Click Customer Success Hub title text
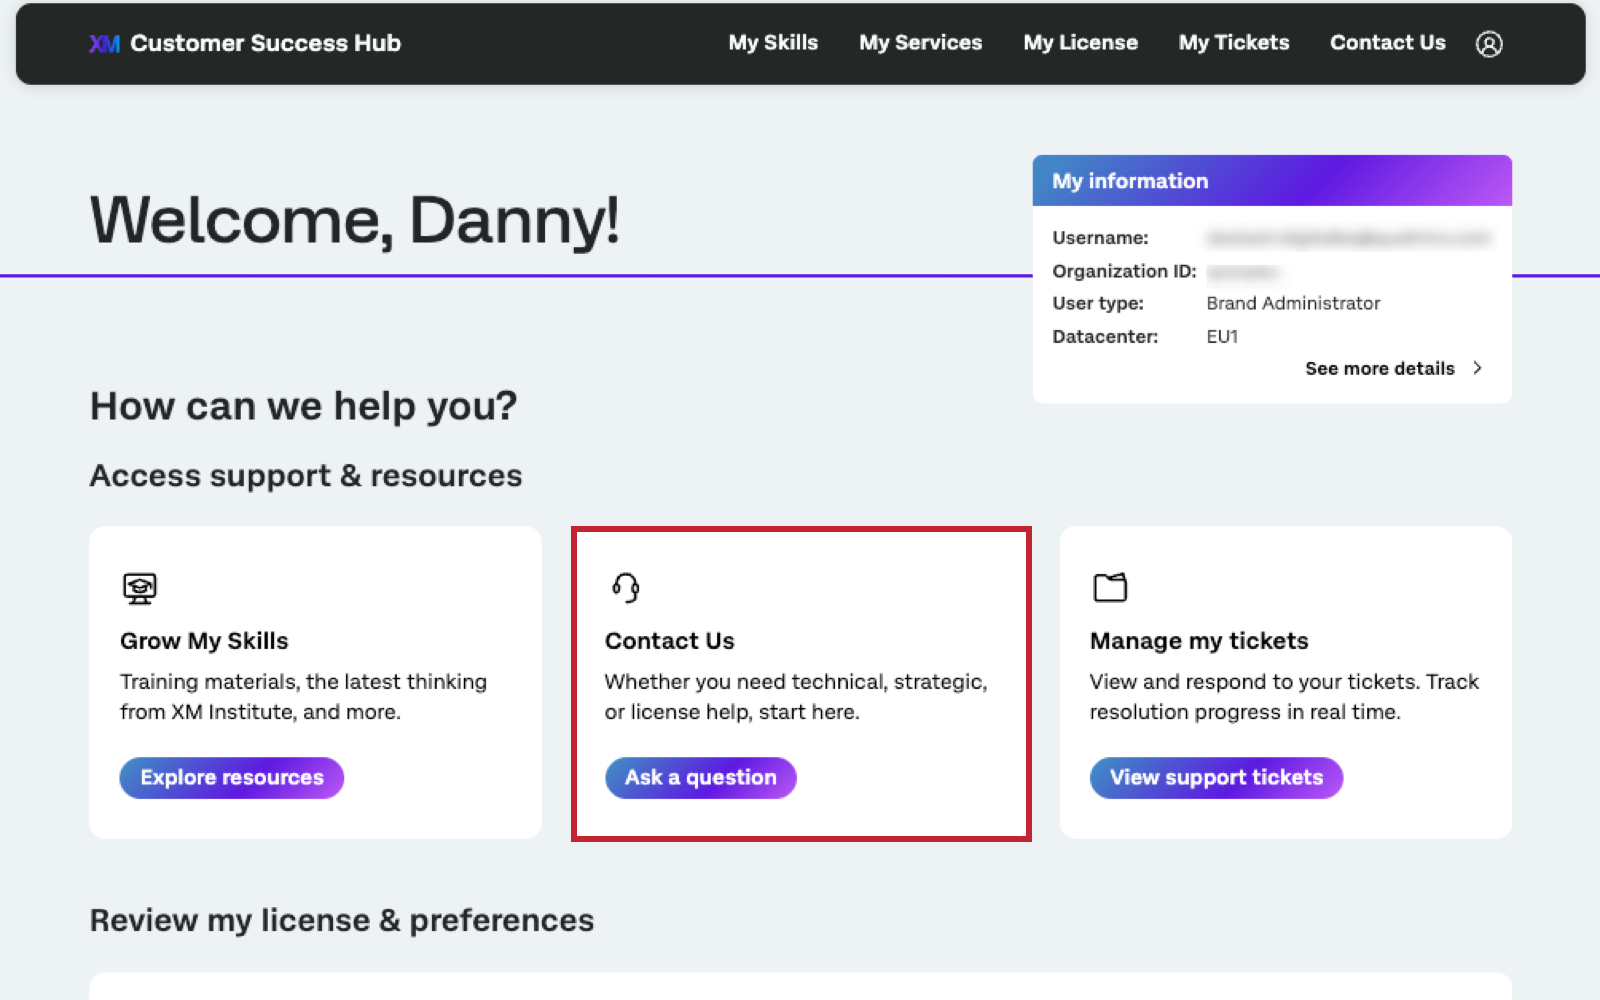The height and width of the screenshot is (1000, 1600). tap(266, 43)
